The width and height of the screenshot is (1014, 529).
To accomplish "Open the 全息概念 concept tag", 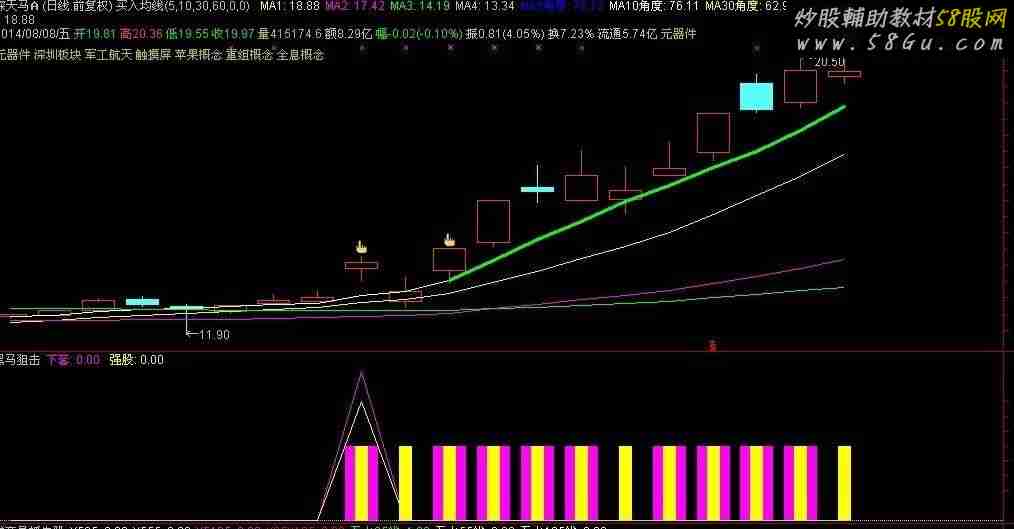I will click(300, 55).
